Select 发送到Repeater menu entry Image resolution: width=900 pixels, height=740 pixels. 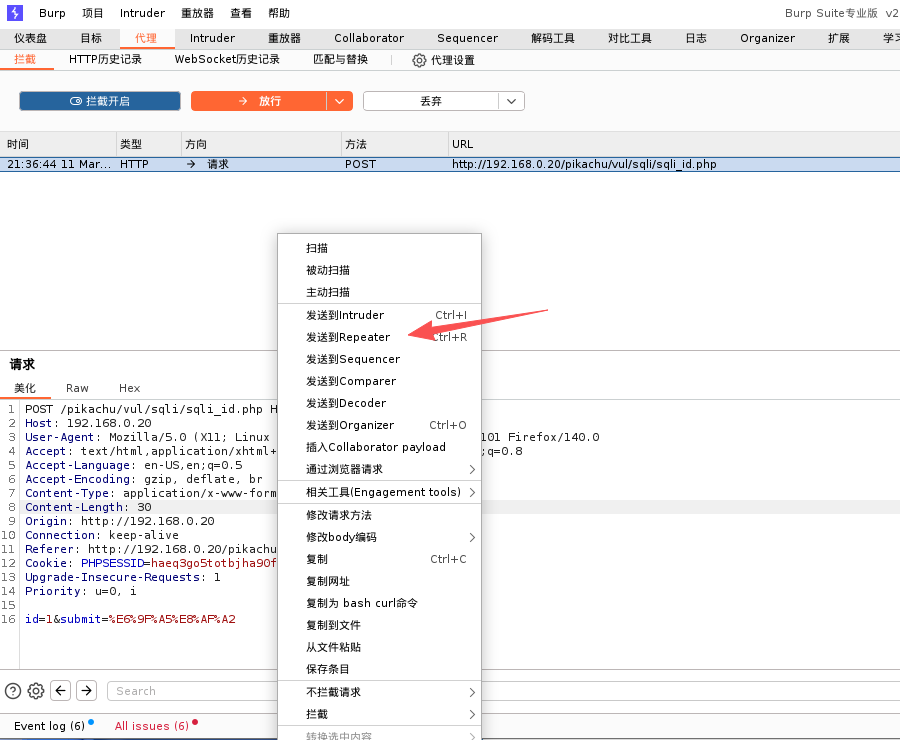[379, 337]
